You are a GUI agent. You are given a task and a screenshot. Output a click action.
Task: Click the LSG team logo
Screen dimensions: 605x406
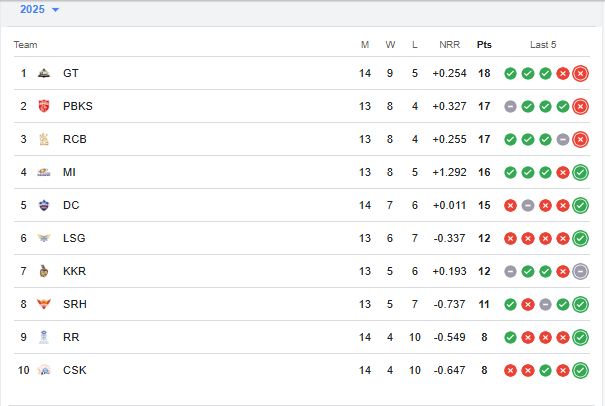(43, 238)
